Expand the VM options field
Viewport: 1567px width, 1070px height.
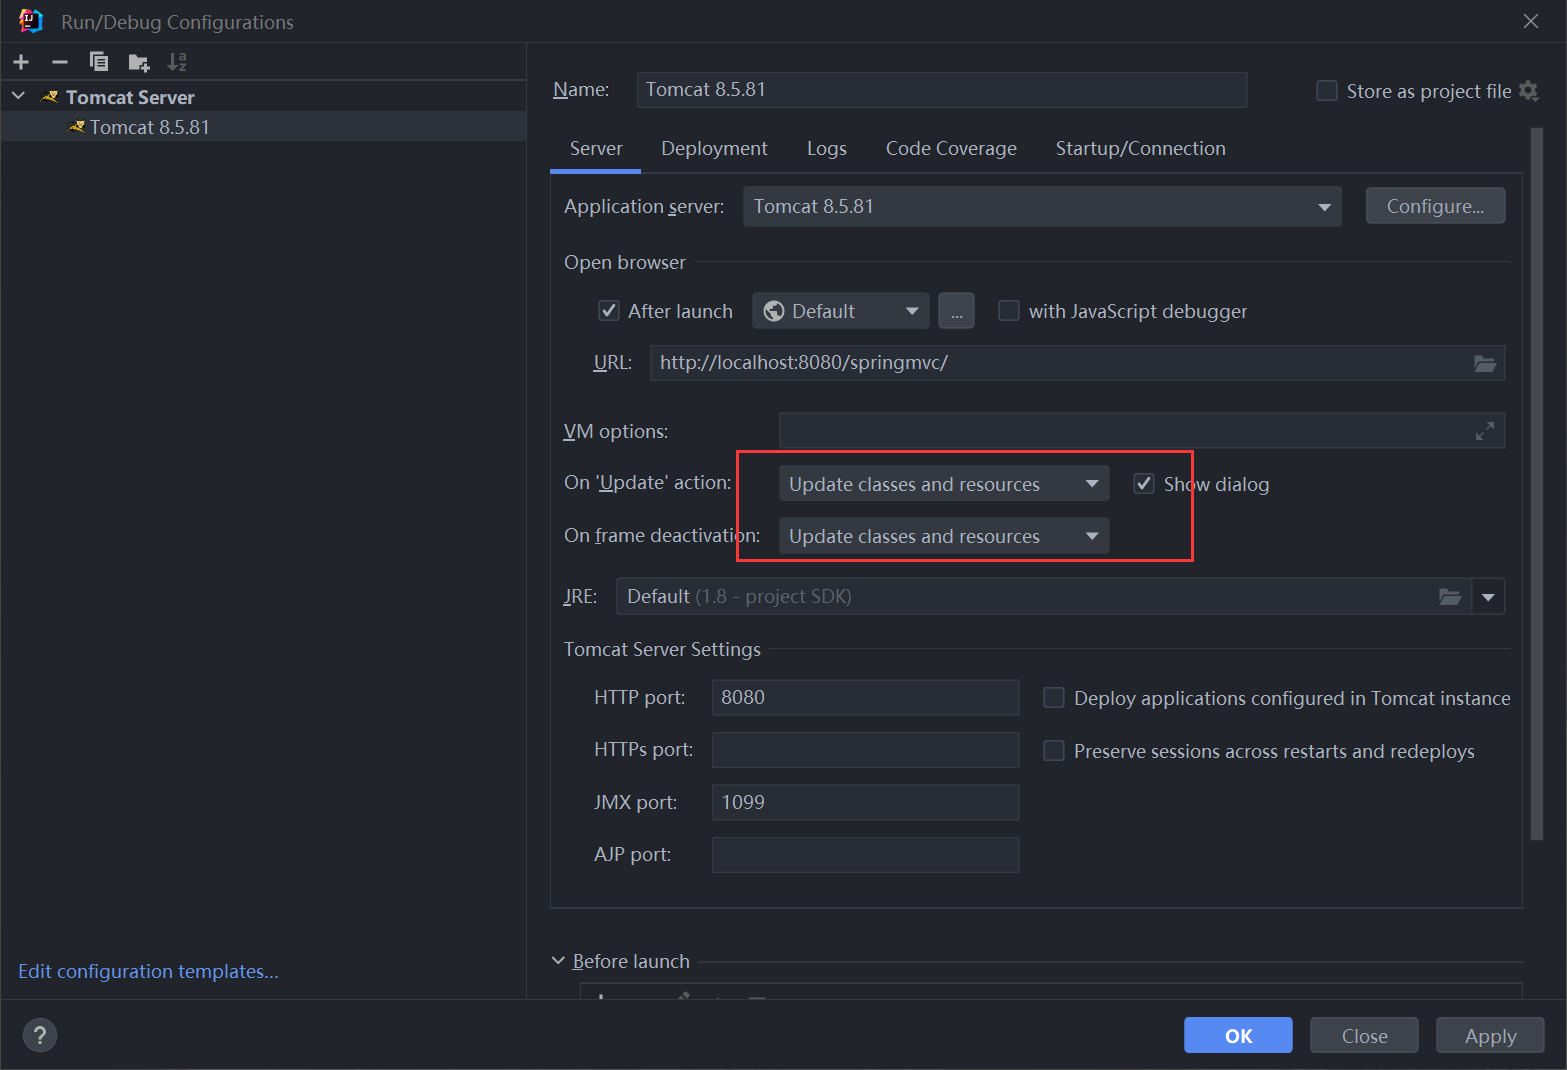tap(1485, 431)
